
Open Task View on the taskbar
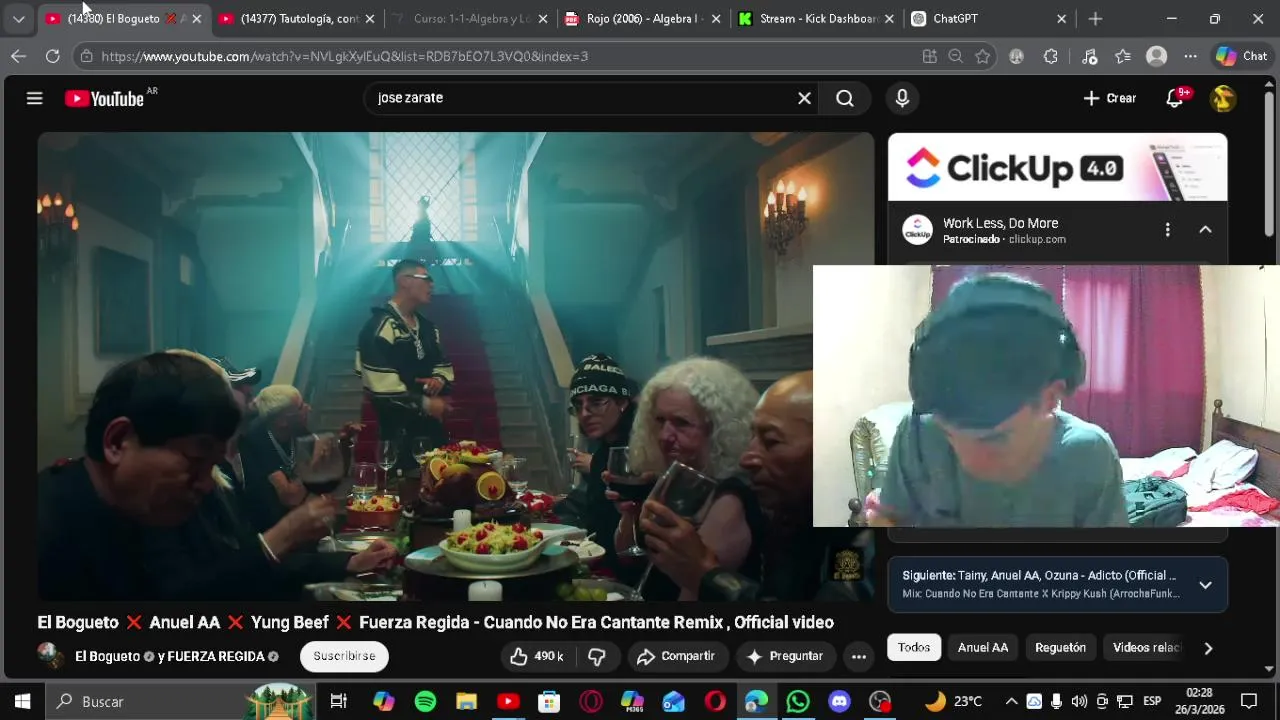338,701
